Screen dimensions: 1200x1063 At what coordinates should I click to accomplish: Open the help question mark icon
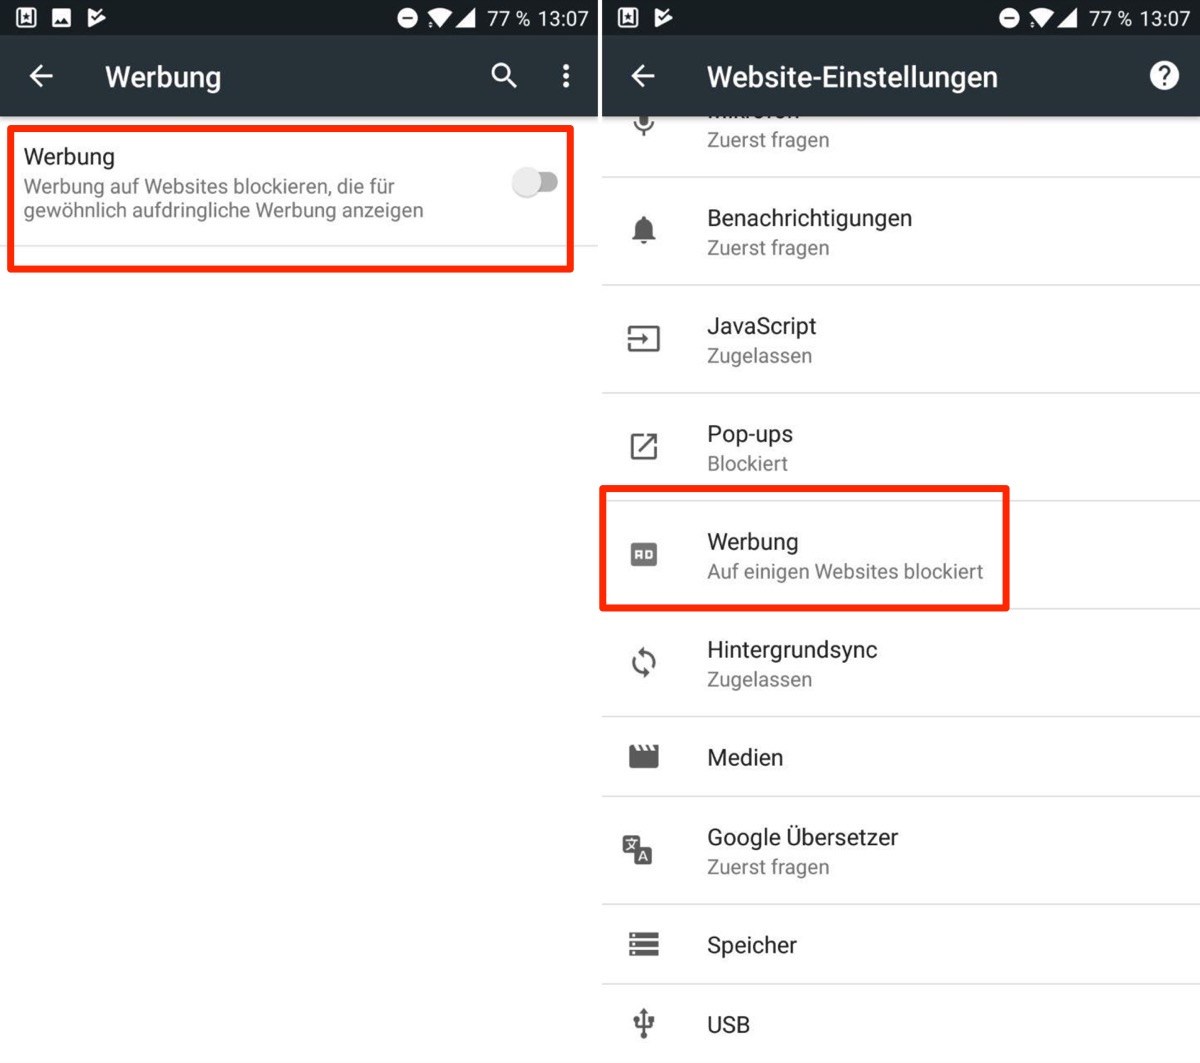(1164, 76)
